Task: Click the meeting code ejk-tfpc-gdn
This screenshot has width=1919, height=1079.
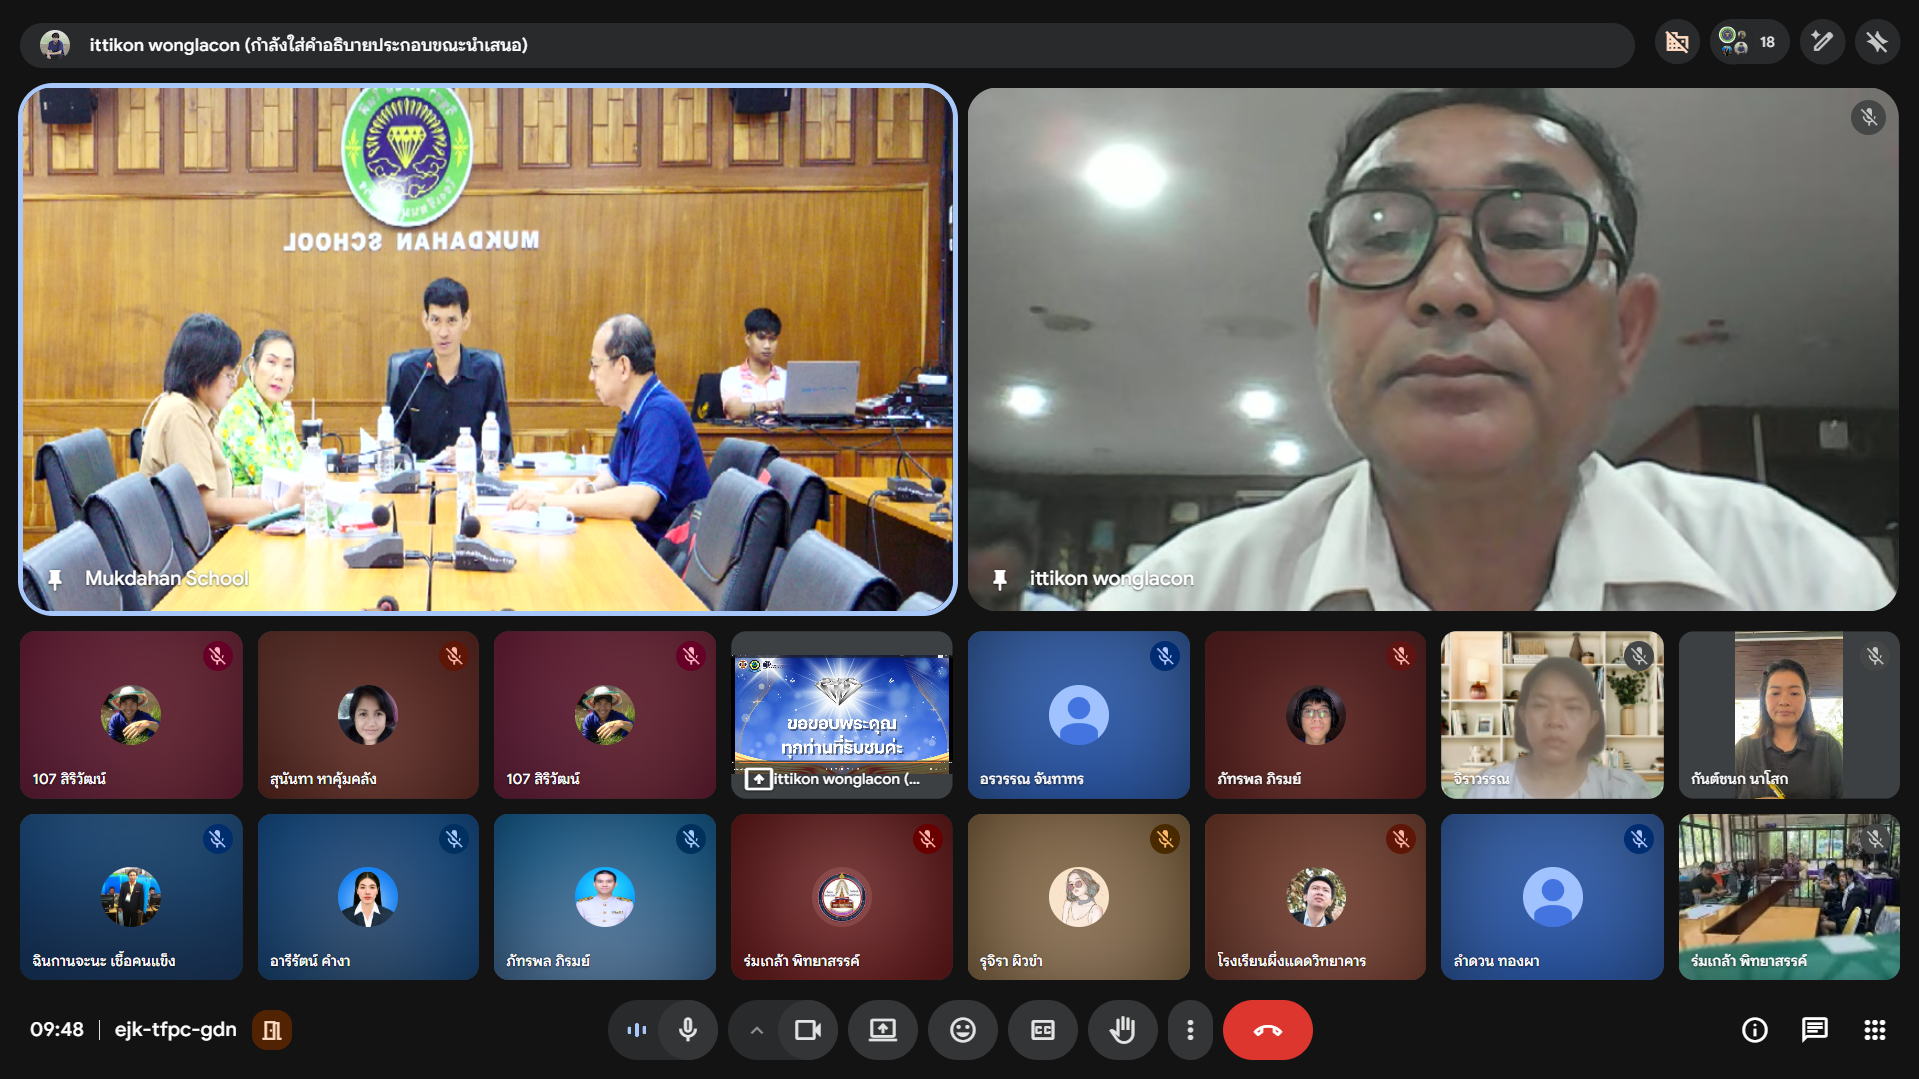Action: [176, 1030]
